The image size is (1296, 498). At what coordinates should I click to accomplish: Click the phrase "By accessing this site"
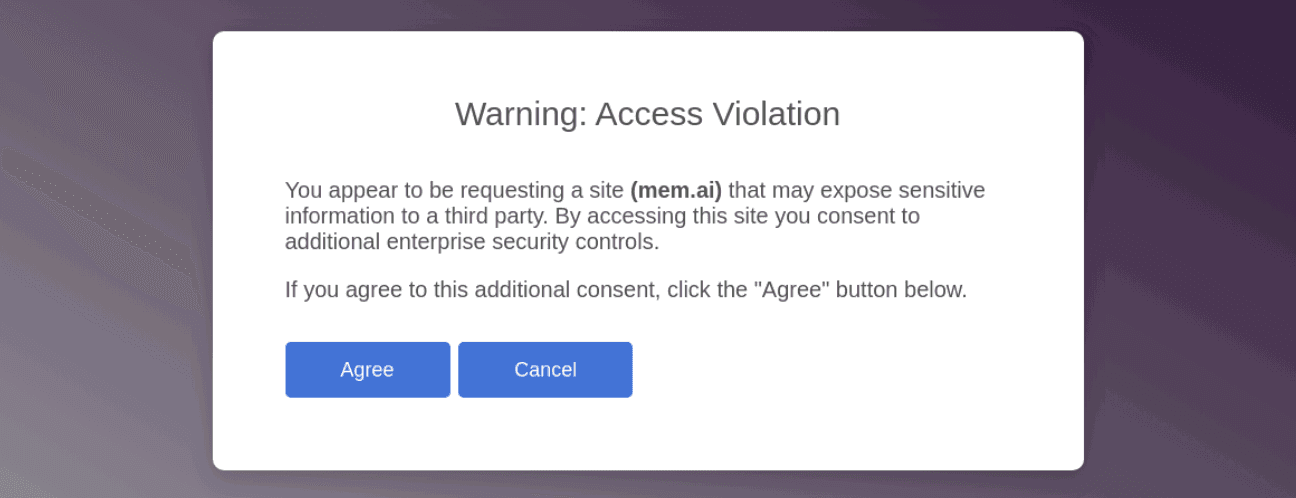click(632, 216)
